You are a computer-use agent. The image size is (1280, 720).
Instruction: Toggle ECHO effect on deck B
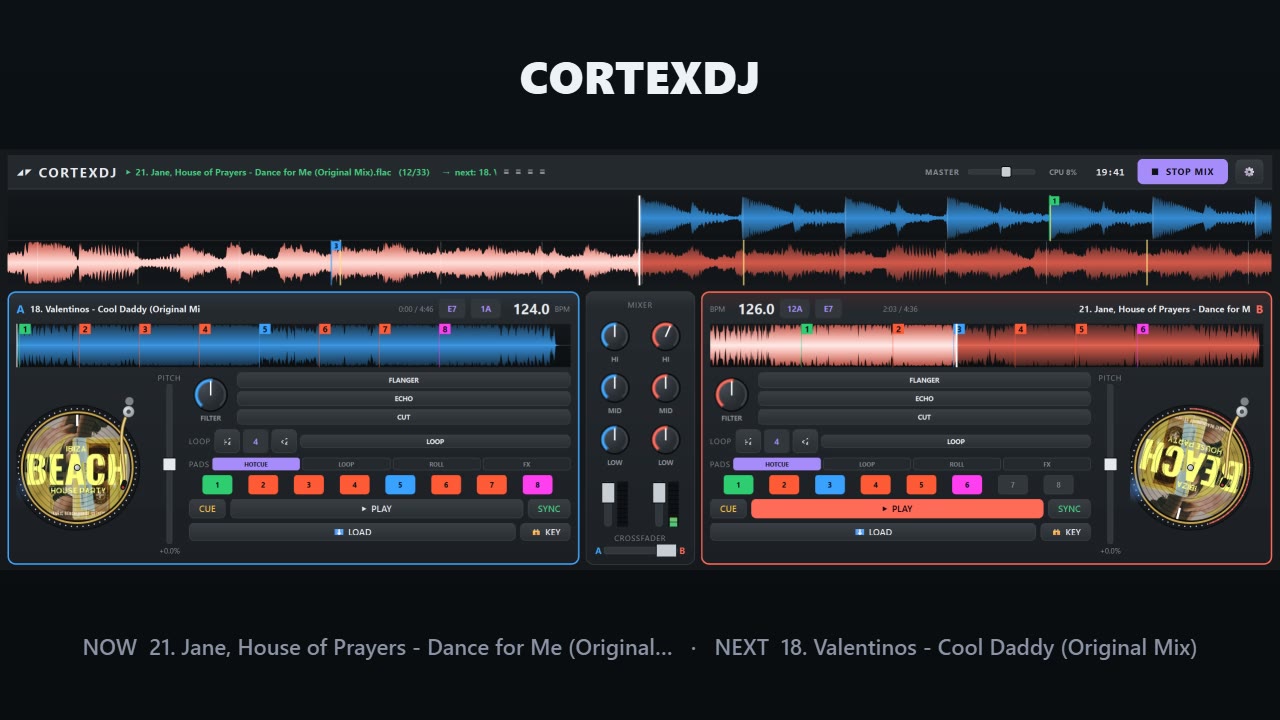[x=924, y=398]
